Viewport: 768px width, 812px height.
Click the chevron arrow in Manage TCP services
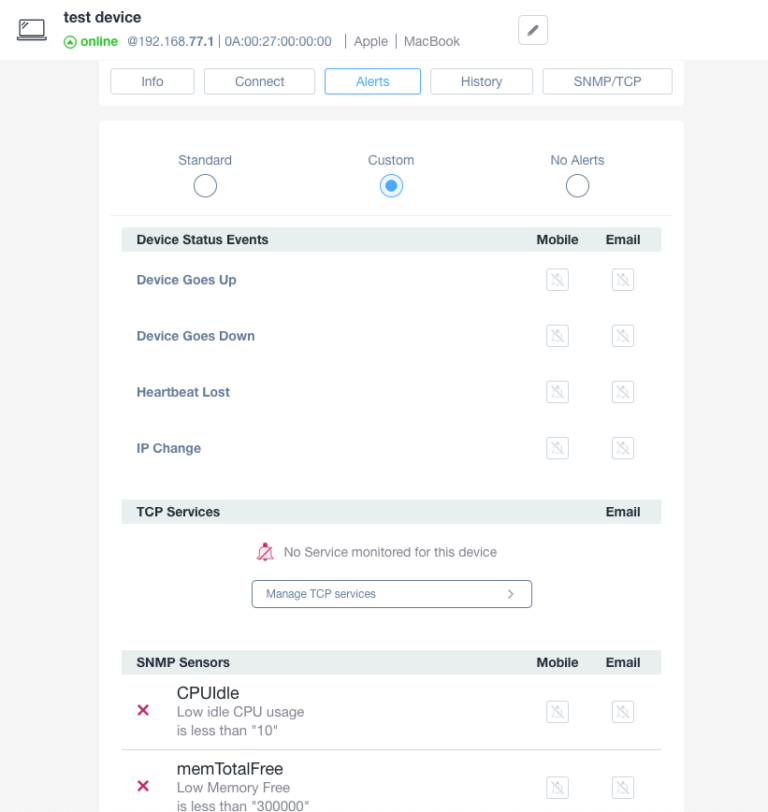click(511, 594)
